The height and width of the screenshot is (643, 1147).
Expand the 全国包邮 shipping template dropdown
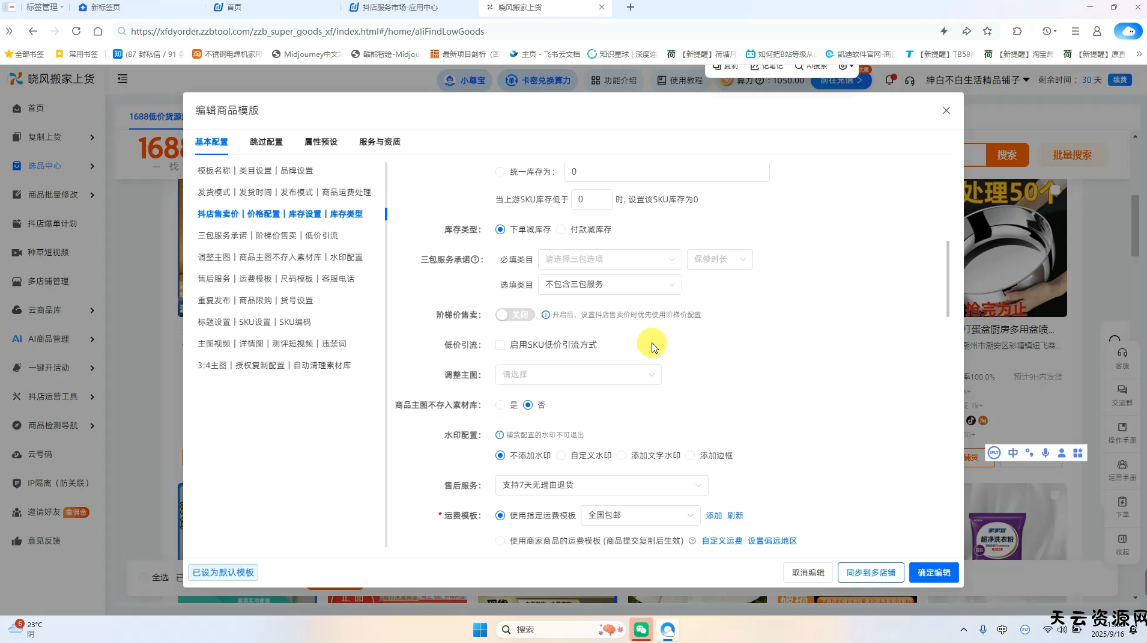click(640, 515)
